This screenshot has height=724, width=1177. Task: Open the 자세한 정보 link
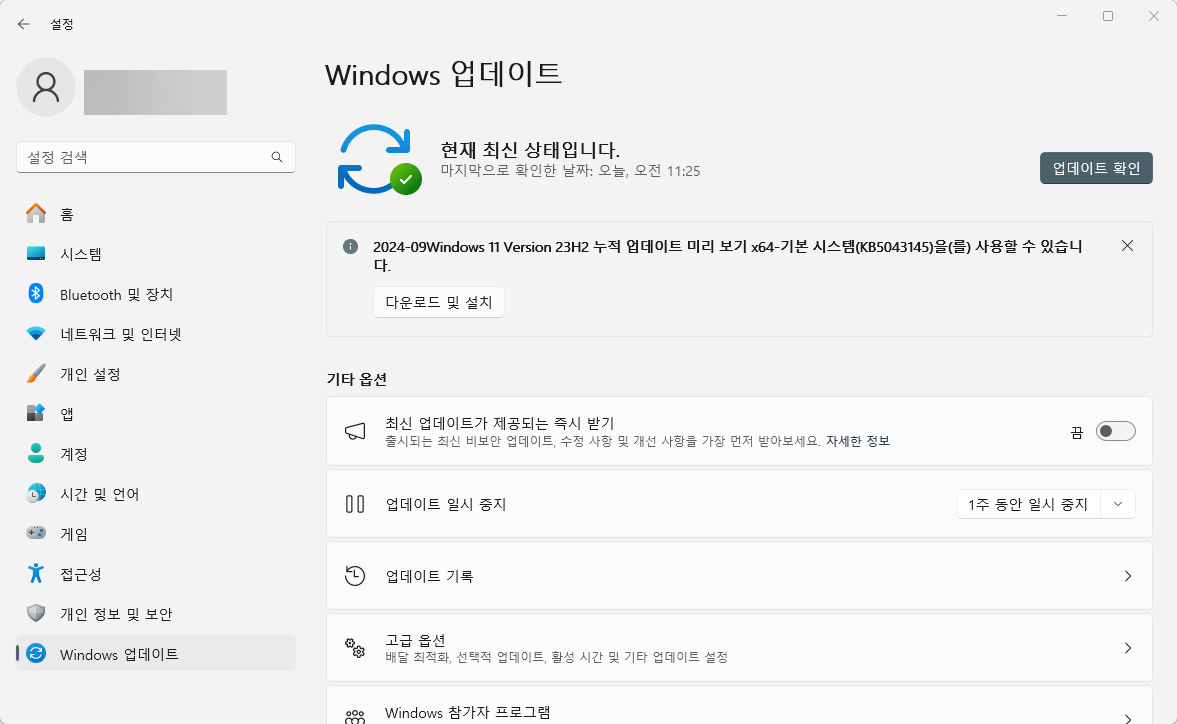[x=857, y=441]
